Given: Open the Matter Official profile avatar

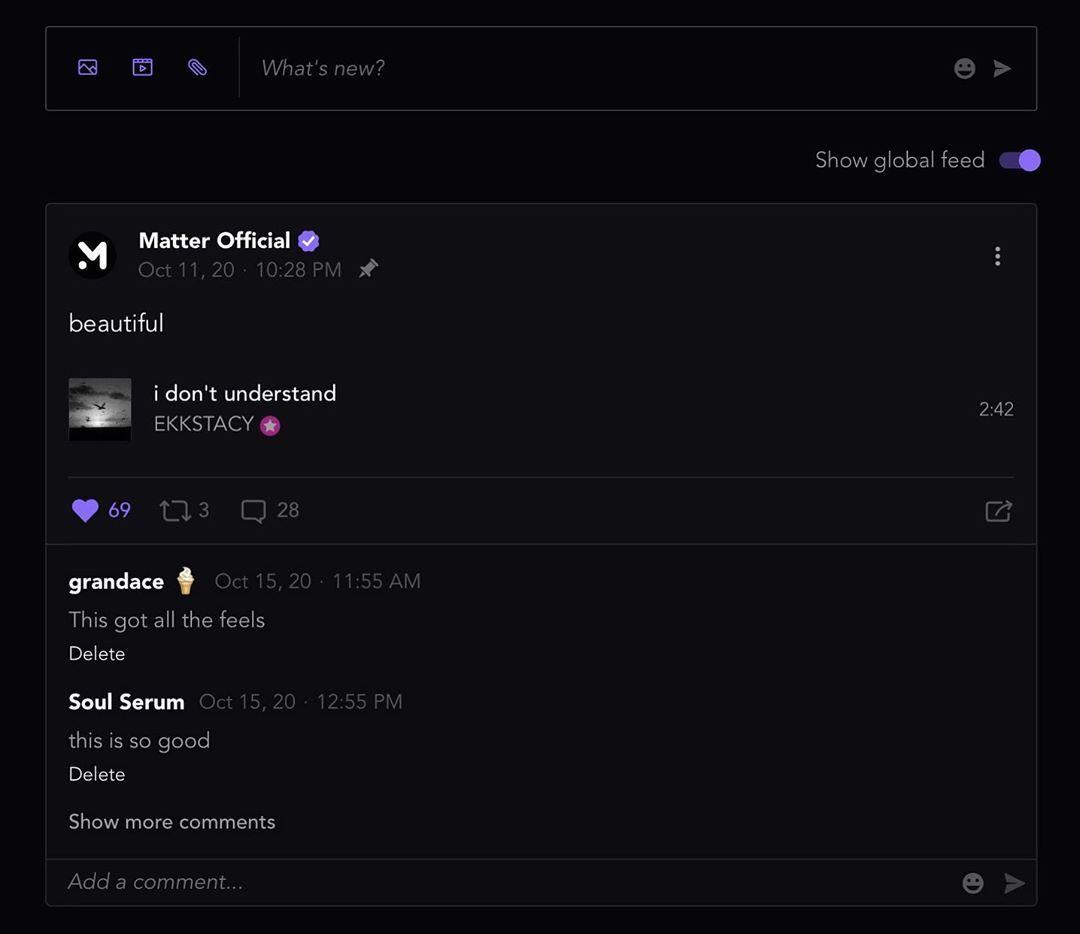Looking at the screenshot, I should [93, 255].
